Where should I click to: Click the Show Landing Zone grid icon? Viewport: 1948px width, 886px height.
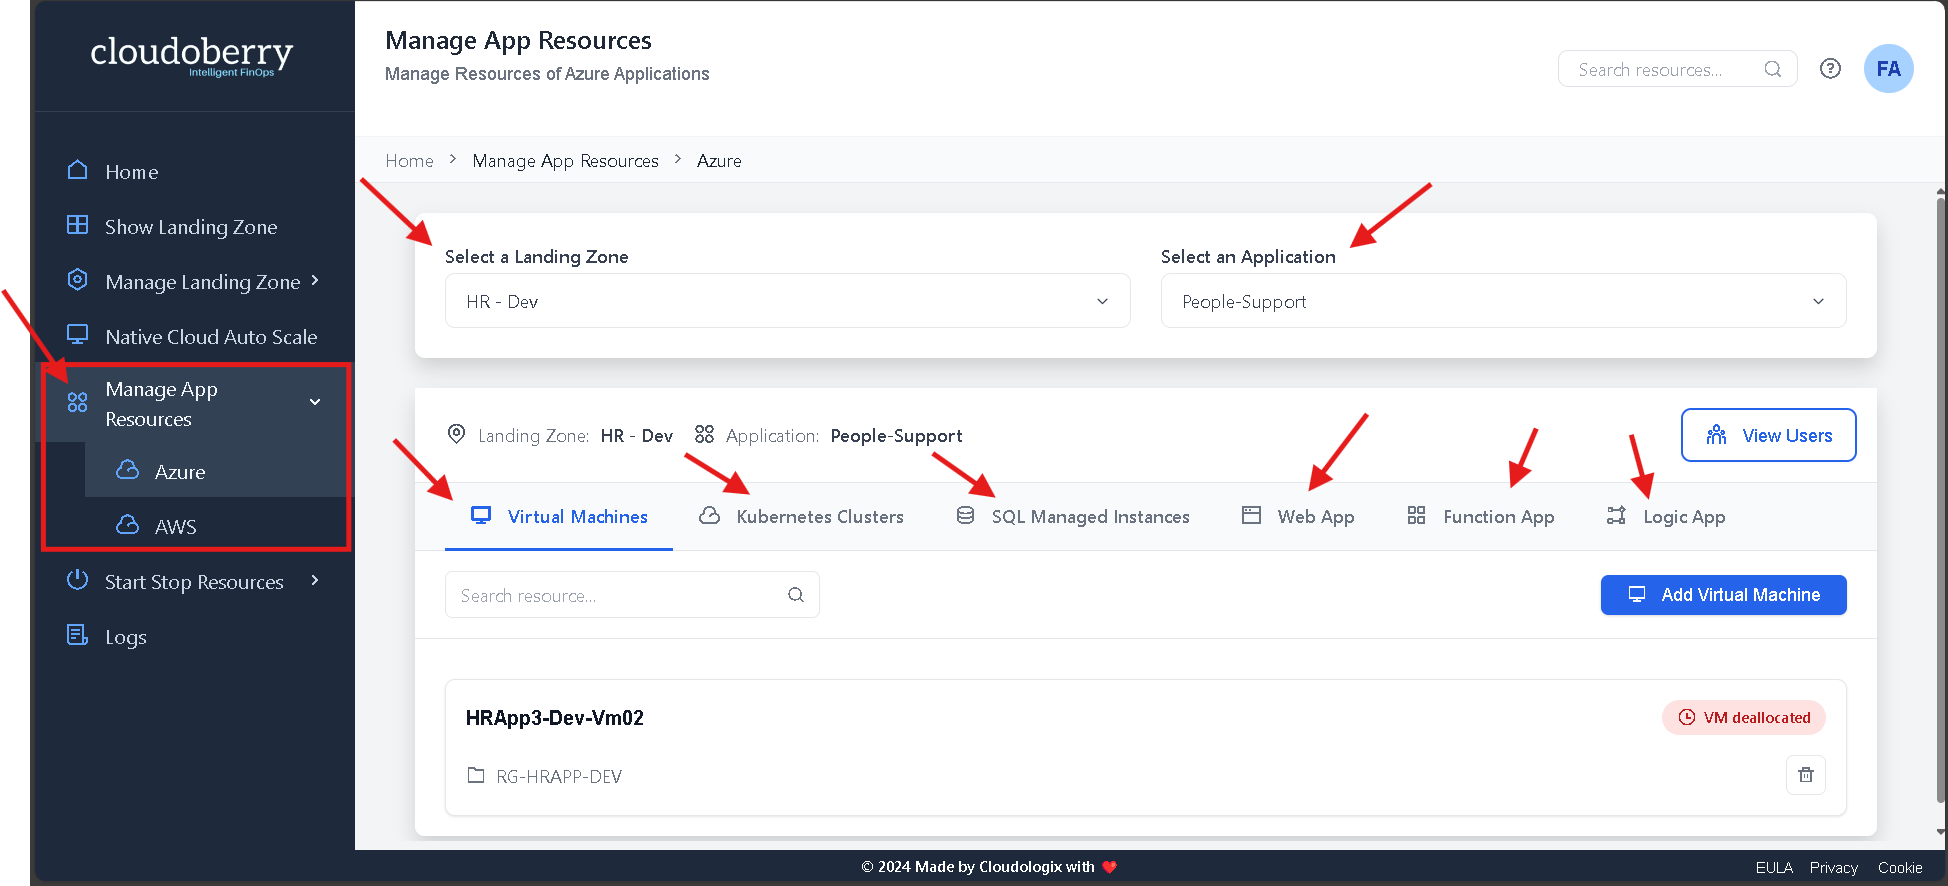(x=77, y=225)
